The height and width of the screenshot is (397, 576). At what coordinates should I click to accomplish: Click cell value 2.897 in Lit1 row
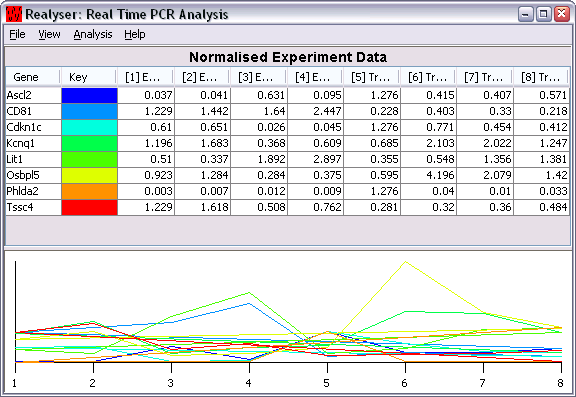[316, 159]
